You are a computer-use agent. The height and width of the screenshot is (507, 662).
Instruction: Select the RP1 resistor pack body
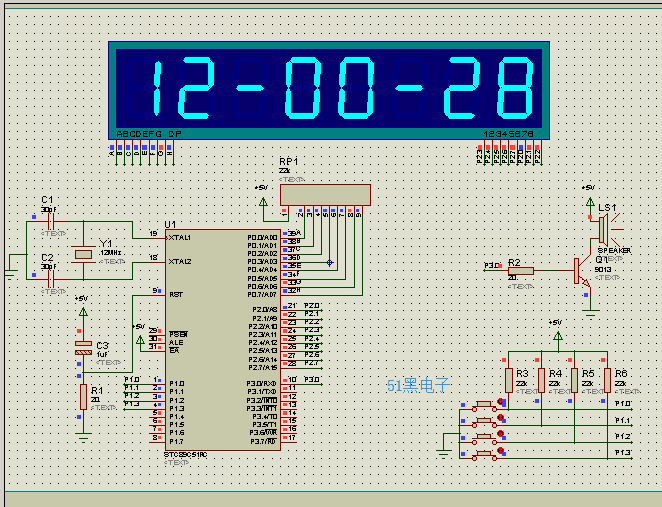326,195
